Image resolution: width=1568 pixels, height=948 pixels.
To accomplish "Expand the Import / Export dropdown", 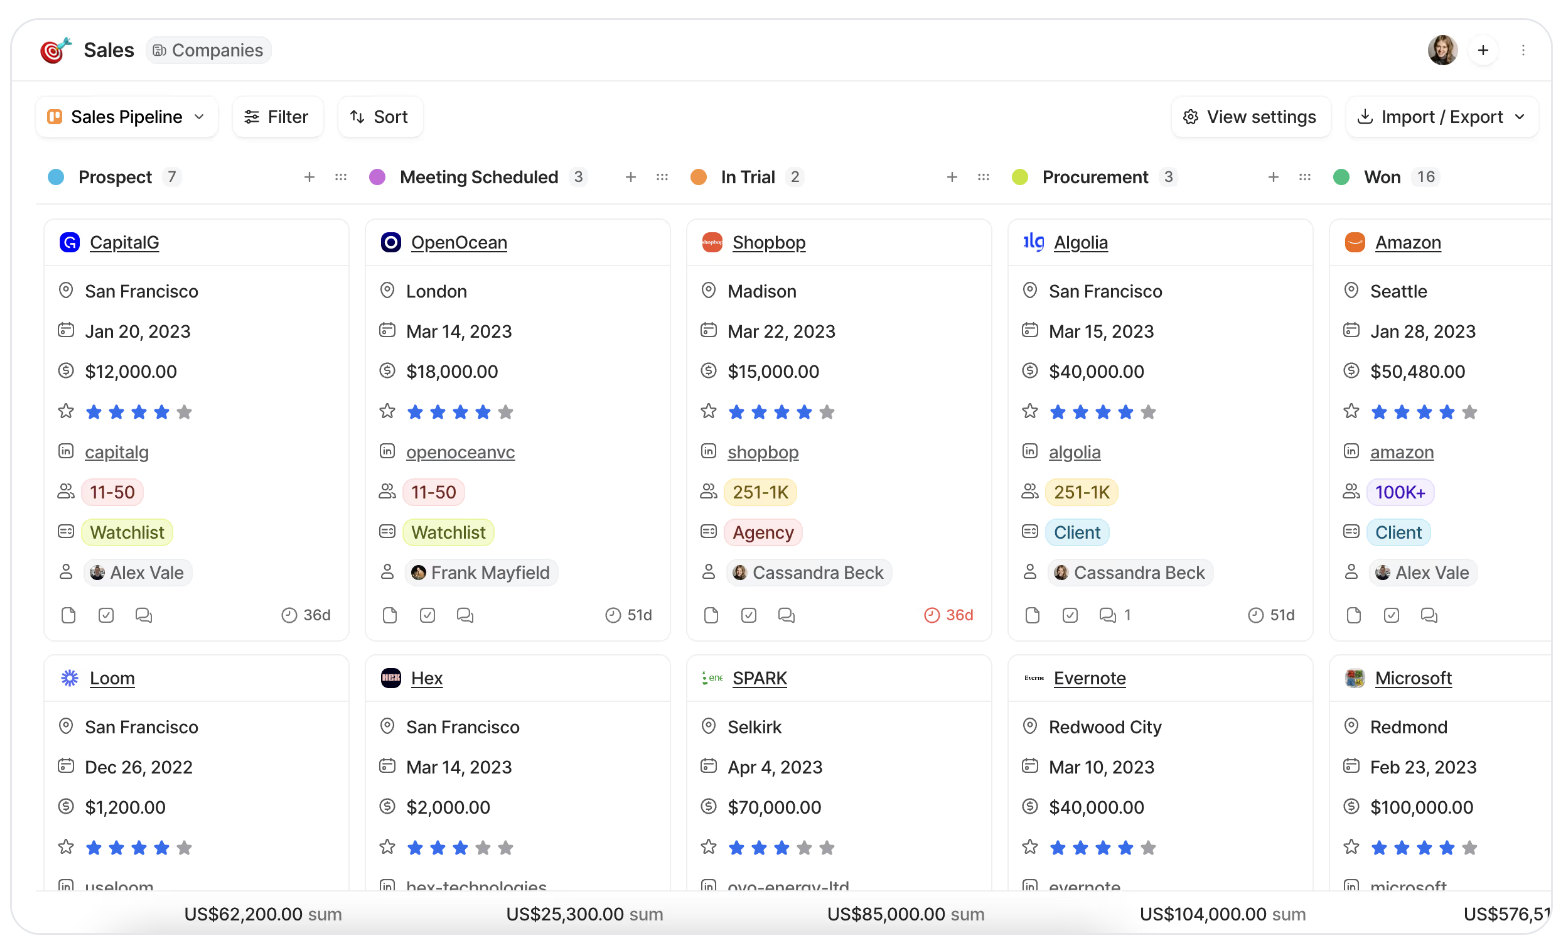I will click(x=1441, y=117).
